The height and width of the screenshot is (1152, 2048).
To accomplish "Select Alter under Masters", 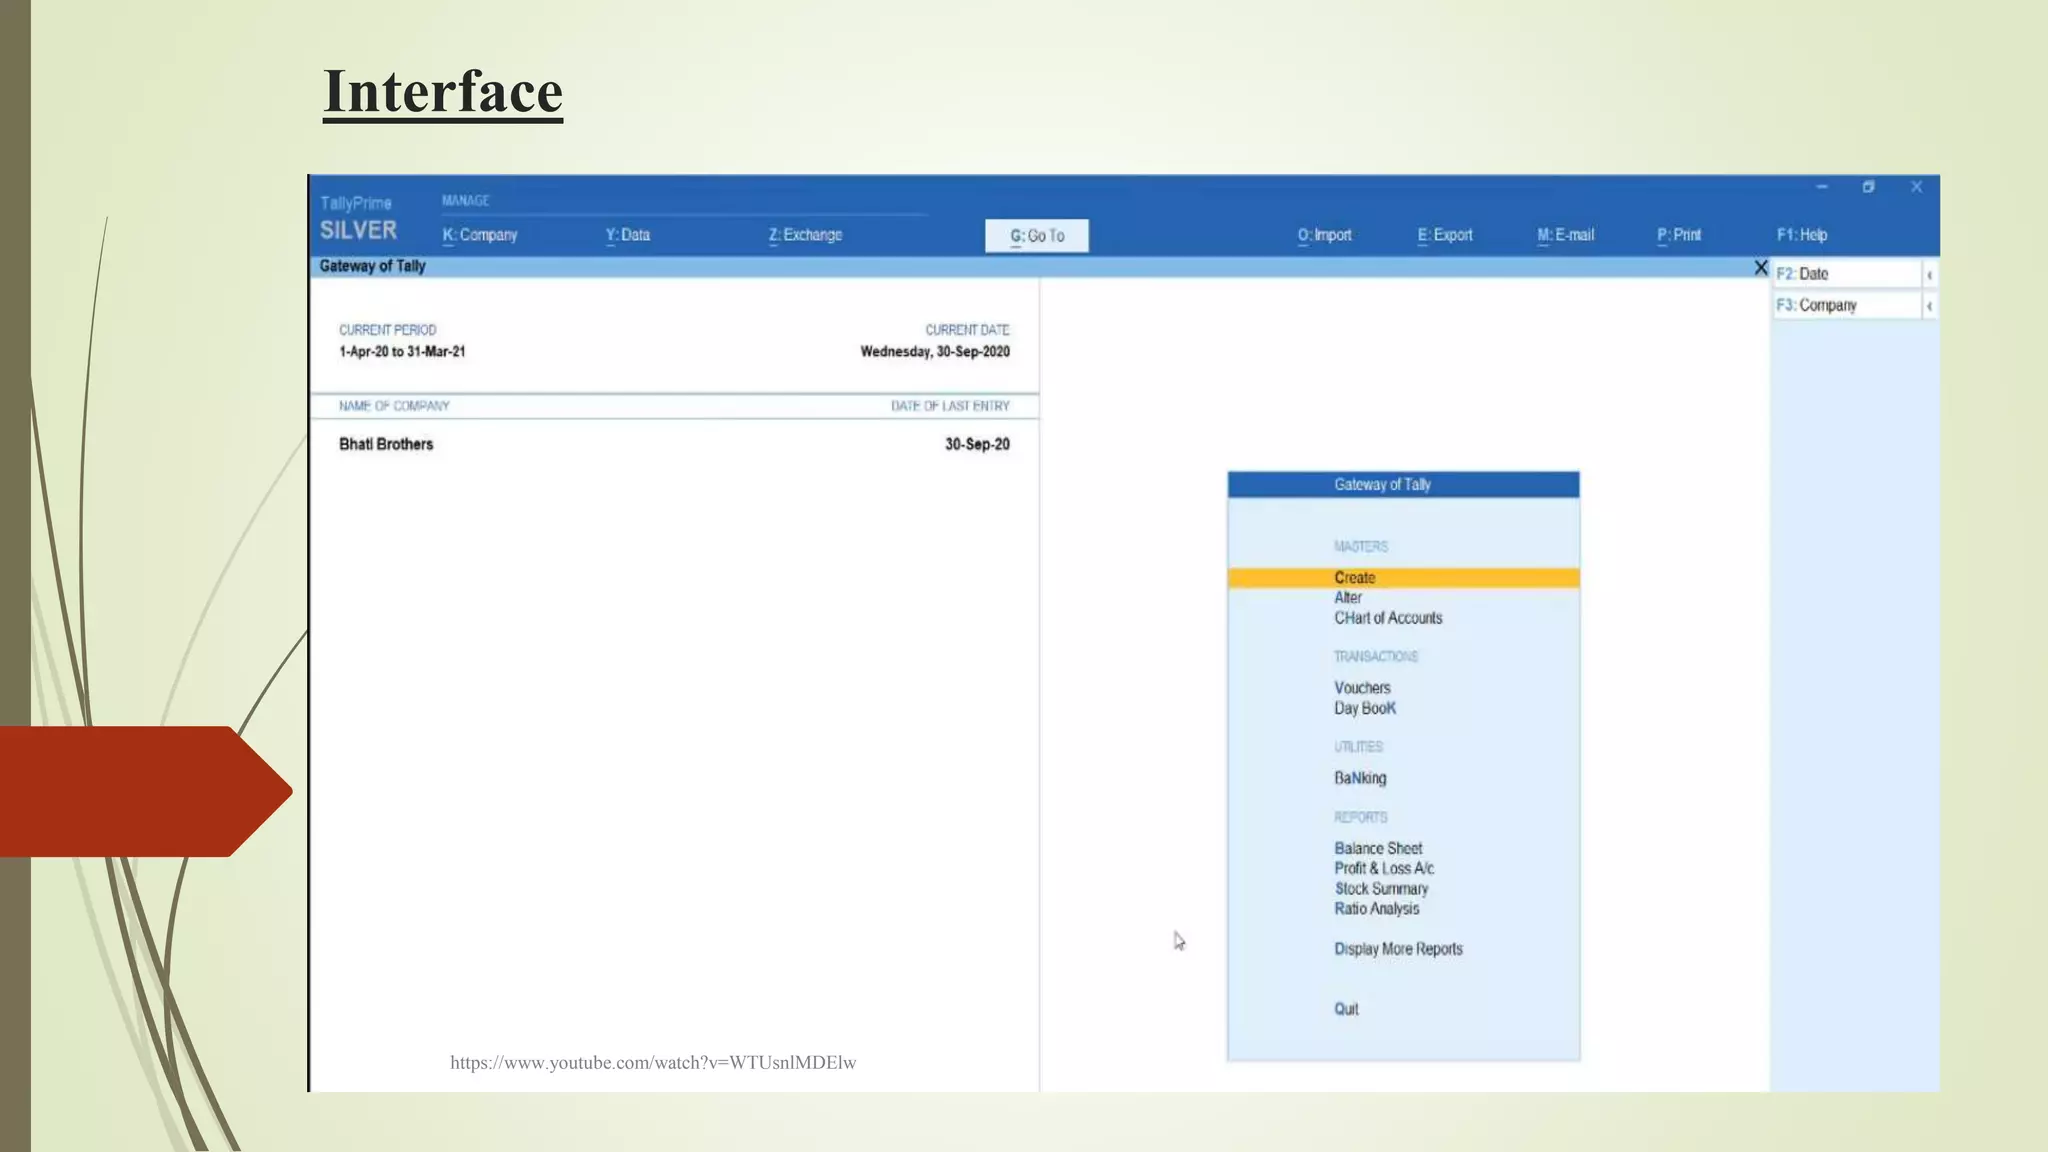I will (1348, 598).
